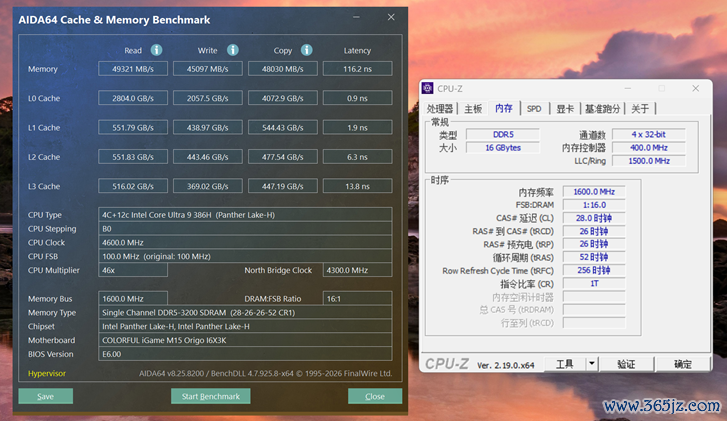Click the DRAM:FSB Ratio value 16:1

pyautogui.click(x=357, y=299)
